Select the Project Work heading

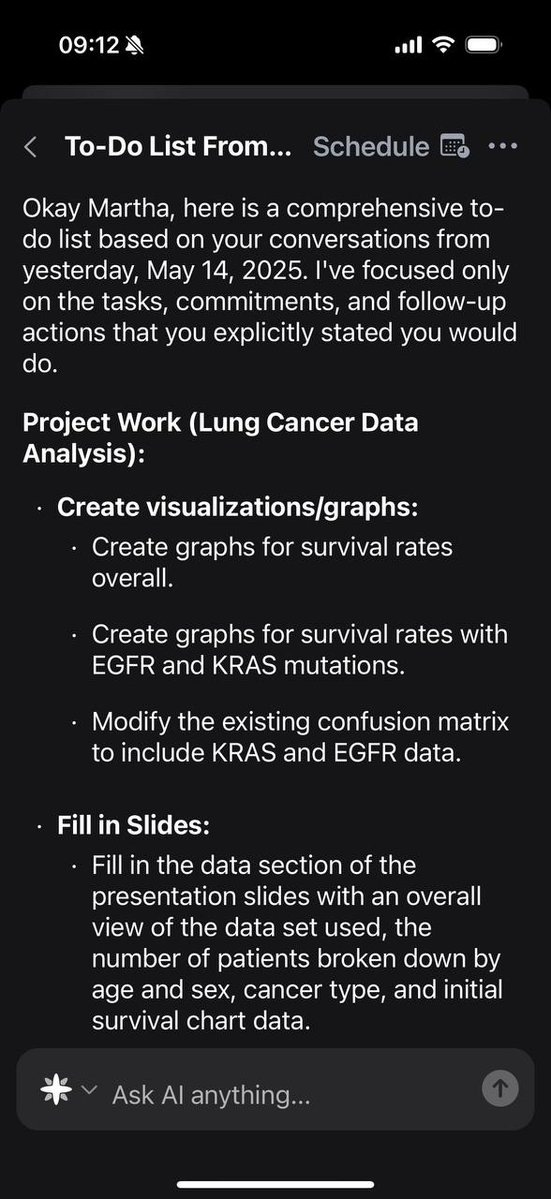pyautogui.click(x=221, y=437)
